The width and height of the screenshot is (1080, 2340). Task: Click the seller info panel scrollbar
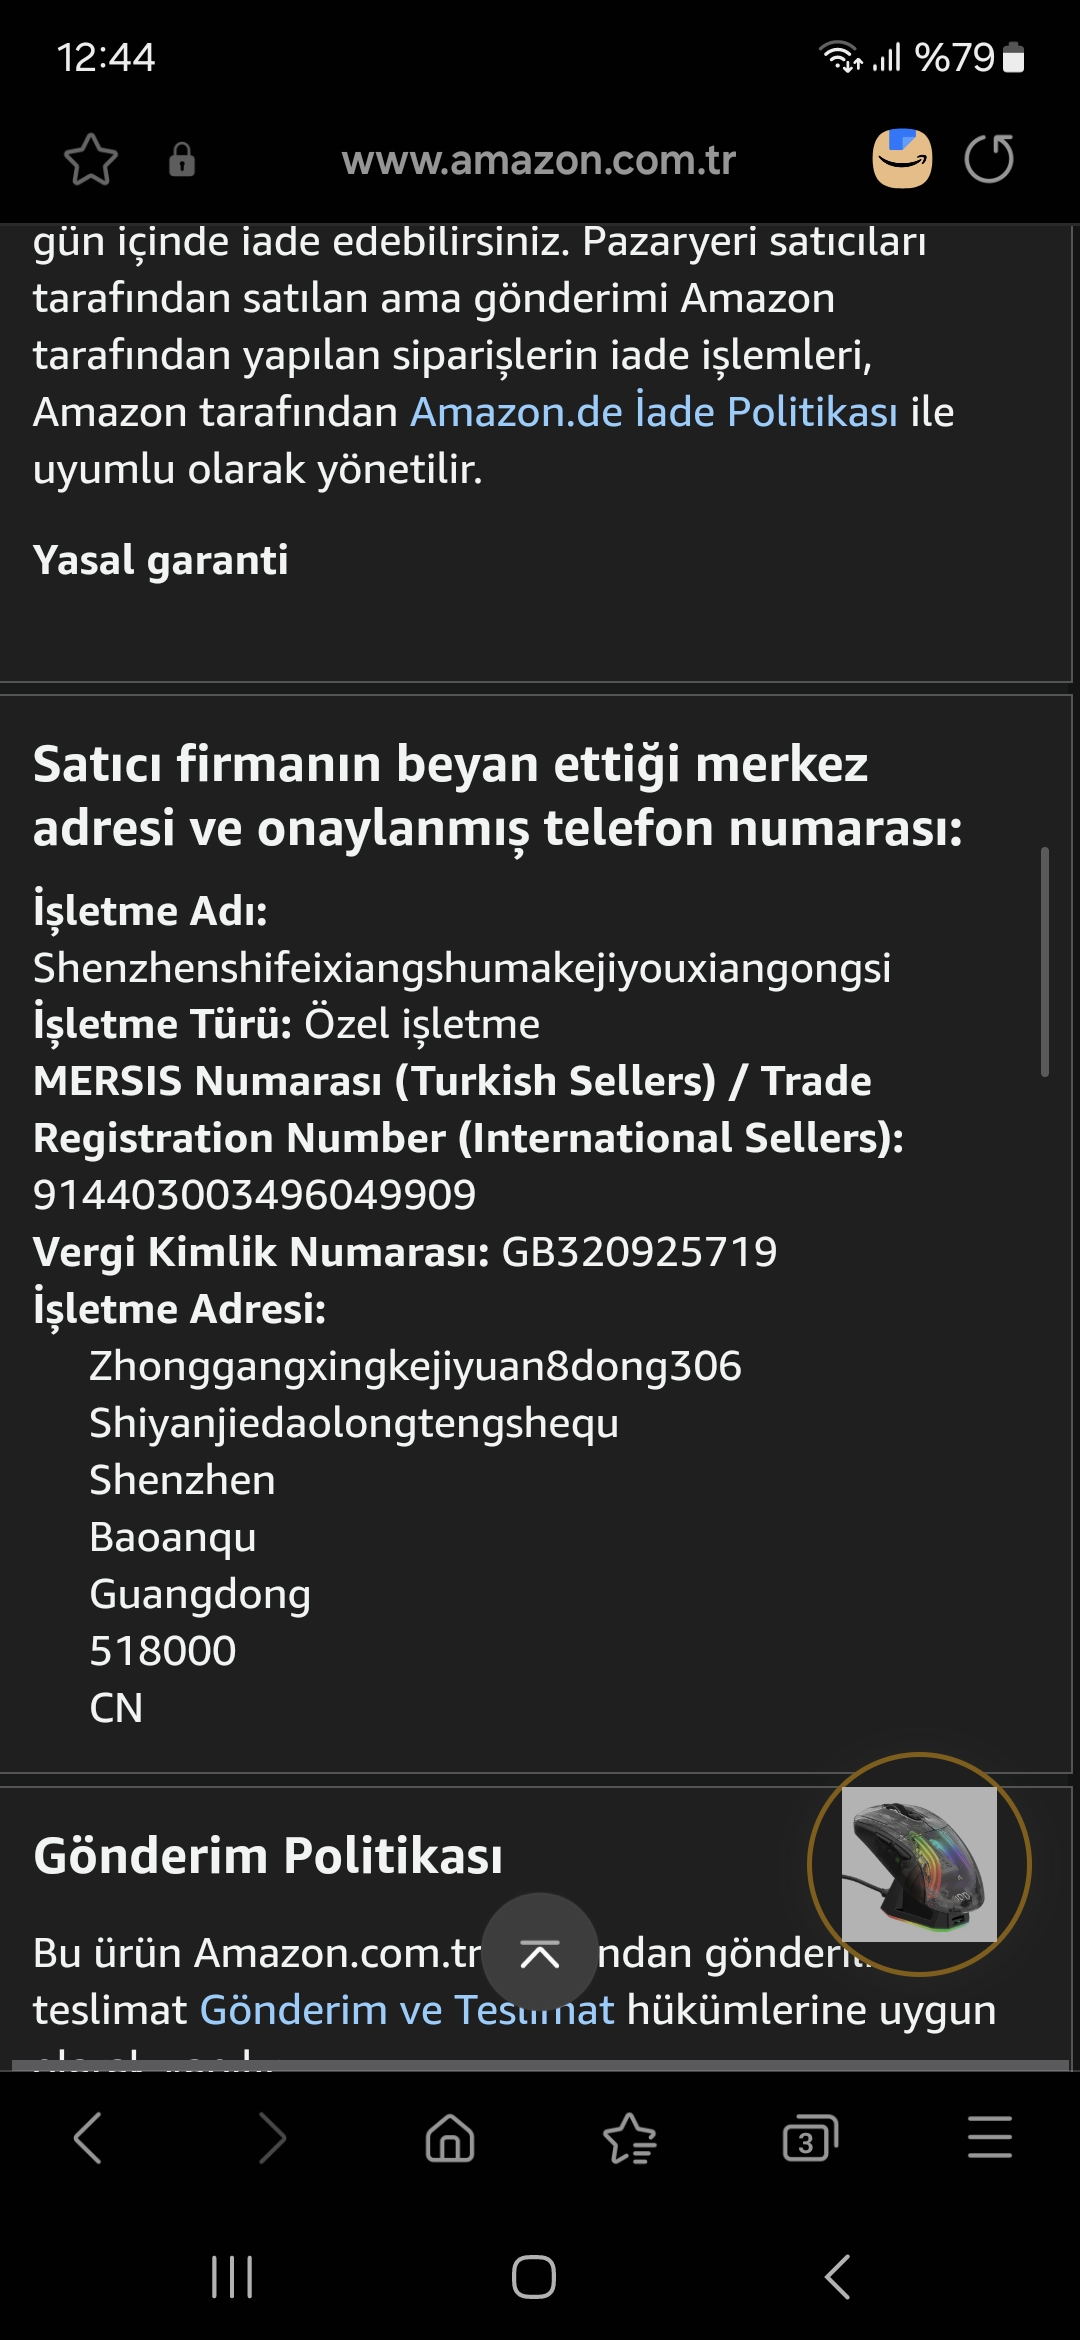coord(1044,962)
